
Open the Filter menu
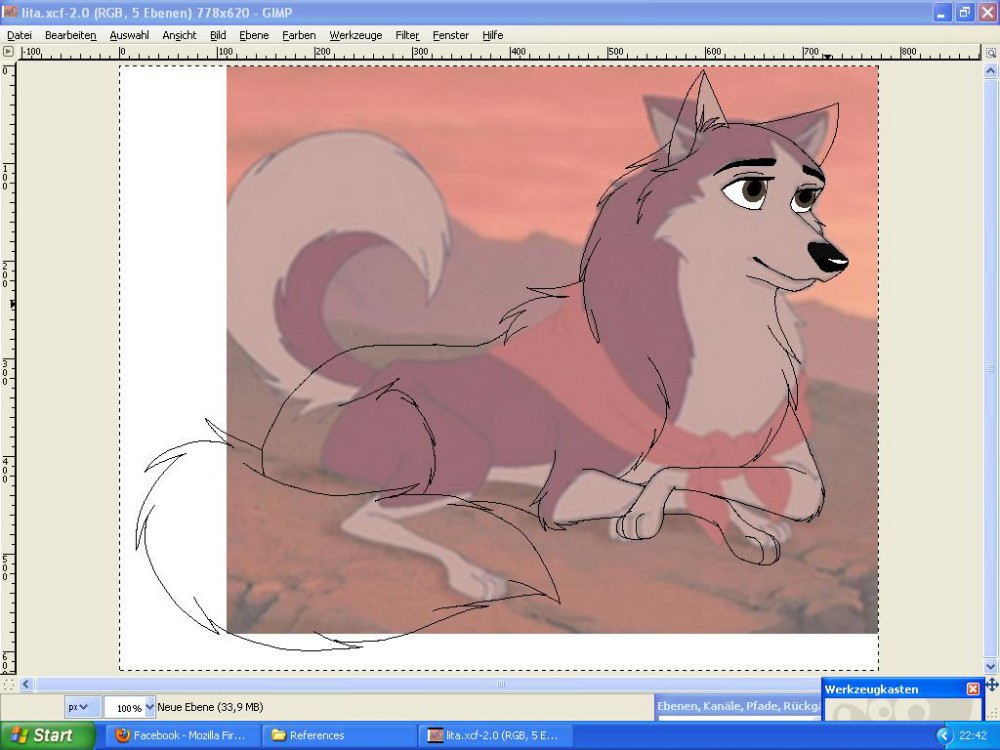click(x=407, y=35)
